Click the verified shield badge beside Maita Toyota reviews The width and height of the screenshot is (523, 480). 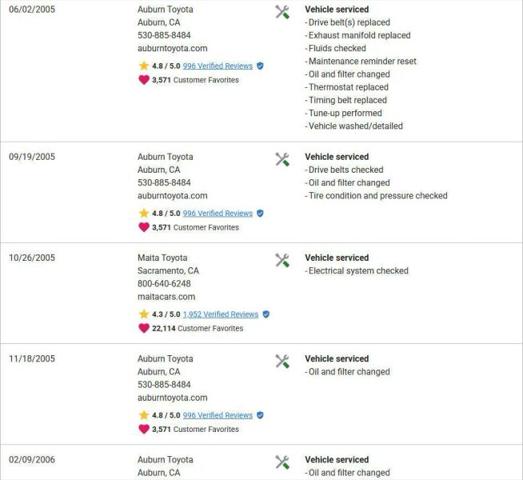pyautogui.click(x=266, y=315)
